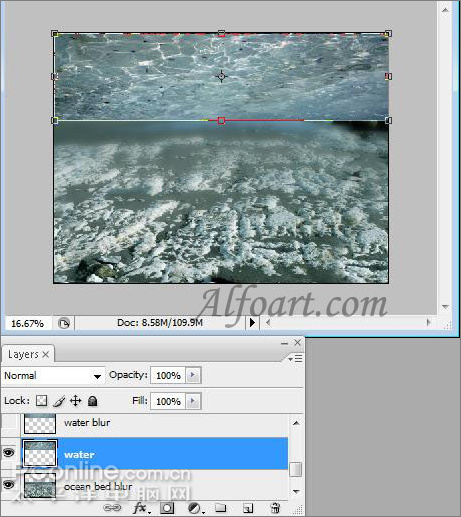This screenshot has width=461, height=517.
Task: Create a new layer
Action: [x=247, y=508]
